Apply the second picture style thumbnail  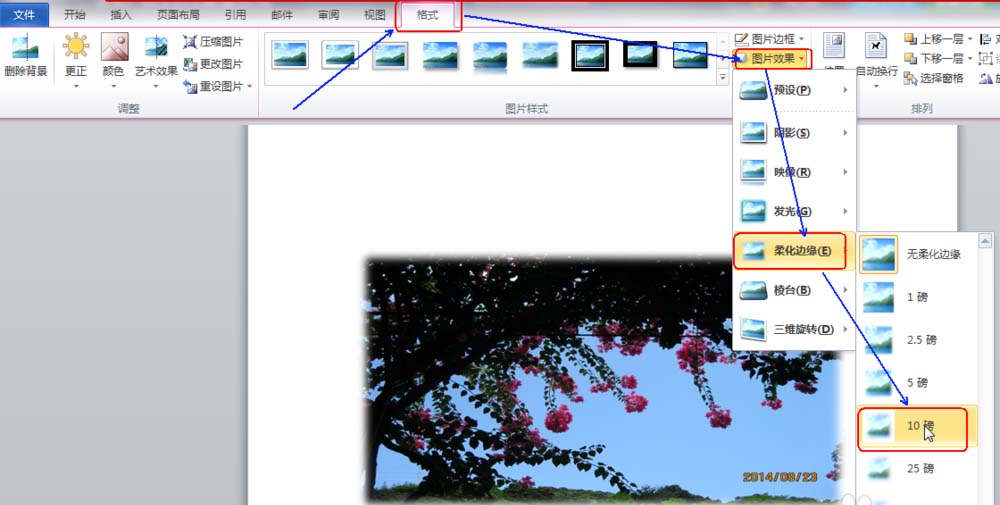340,55
